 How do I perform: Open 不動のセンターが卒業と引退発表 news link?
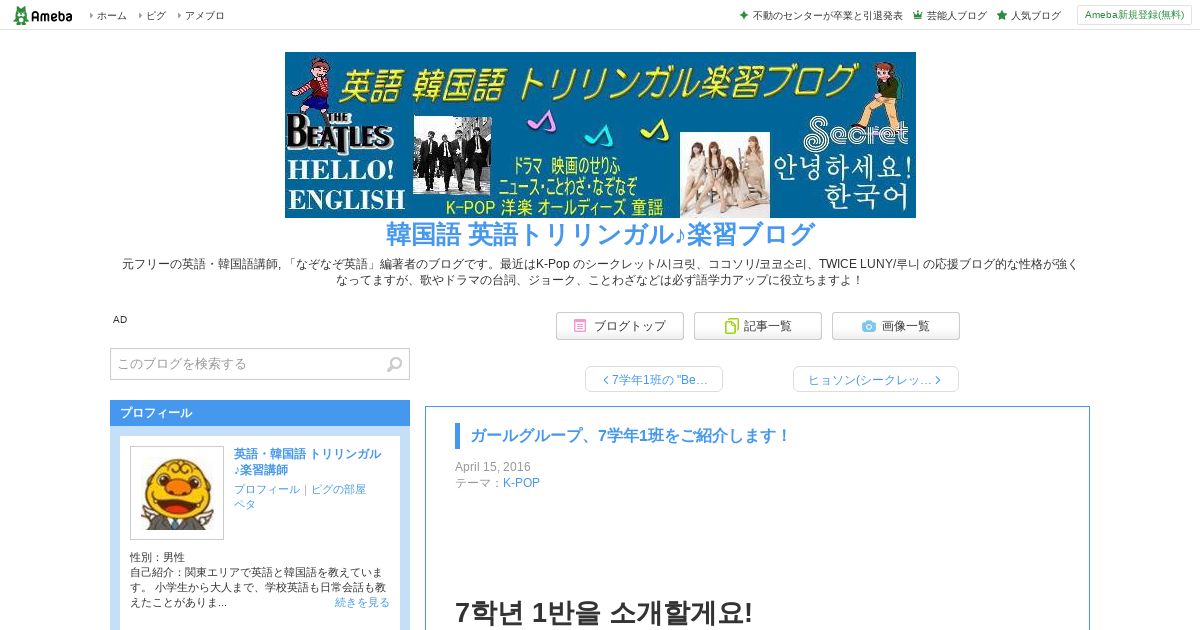pos(827,16)
